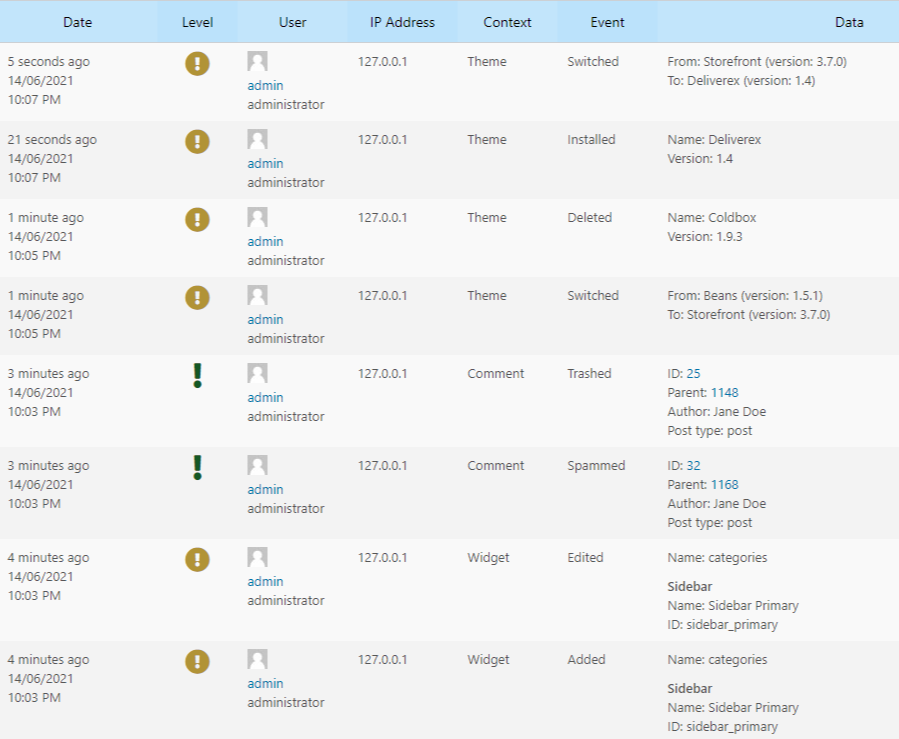Open comment ID 25 link

[693, 374]
